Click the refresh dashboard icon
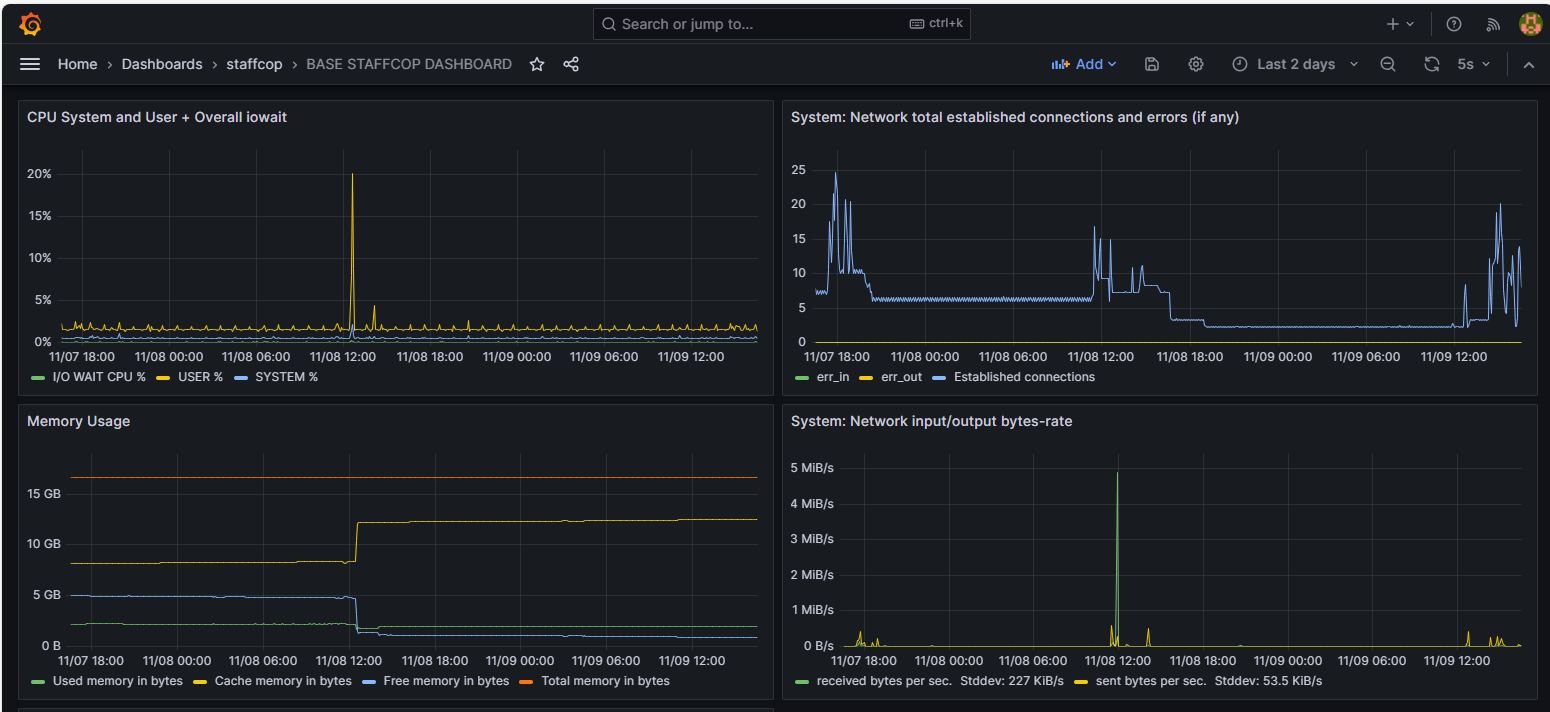Viewport: 1550px width, 712px height. pyautogui.click(x=1431, y=63)
